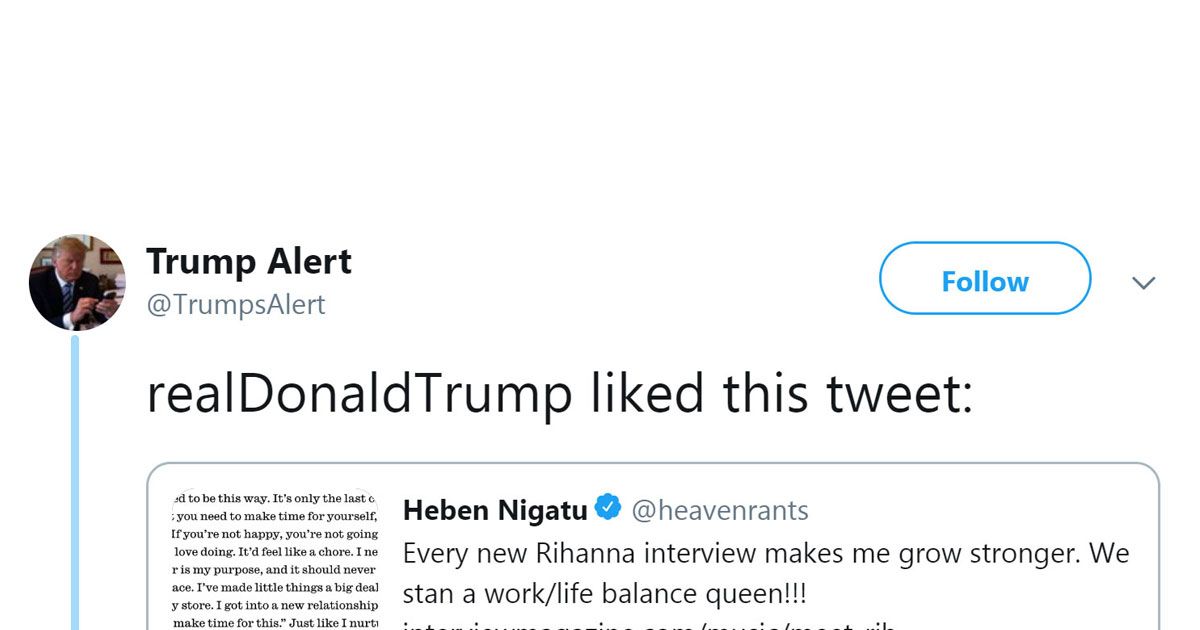Click "liked this tweet:" in the tweet text
Screen dimensions: 1200x630
(781, 393)
